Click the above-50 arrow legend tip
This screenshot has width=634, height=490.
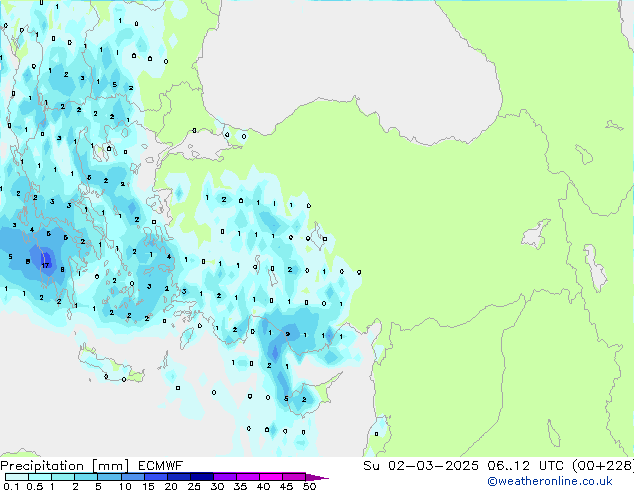(x=317, y=477)
